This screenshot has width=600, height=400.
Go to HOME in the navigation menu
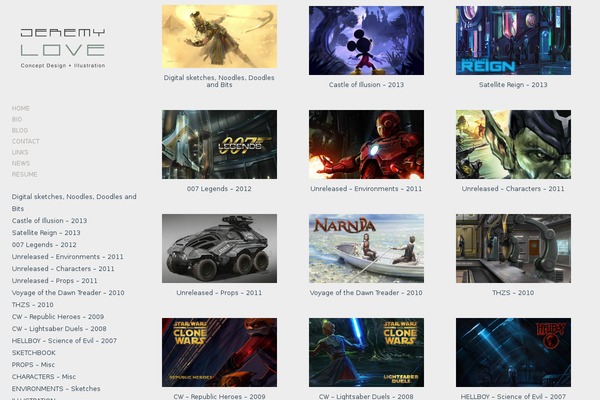click(21, 108)
